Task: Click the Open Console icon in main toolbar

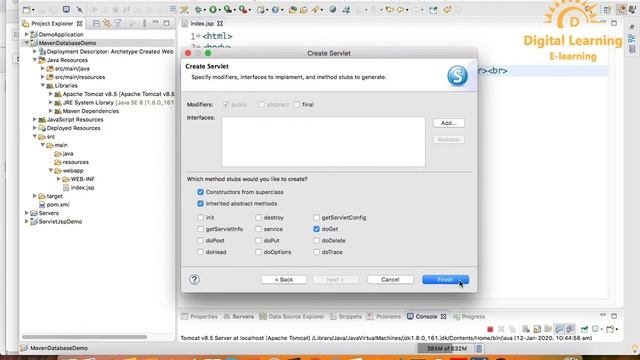Action: pos(67,9)
